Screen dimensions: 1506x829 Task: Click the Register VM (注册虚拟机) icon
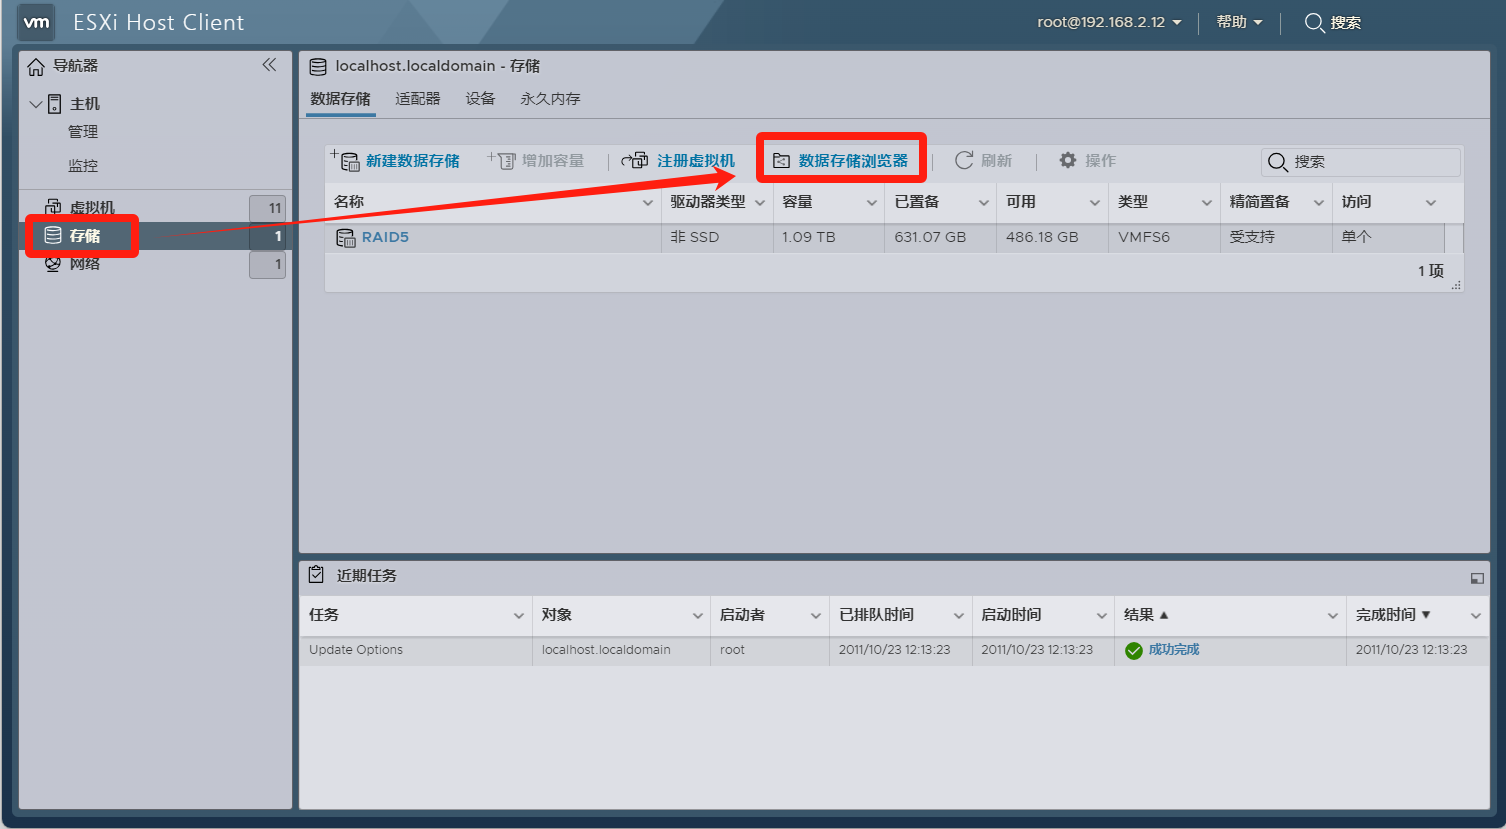(x=635, y=161)
